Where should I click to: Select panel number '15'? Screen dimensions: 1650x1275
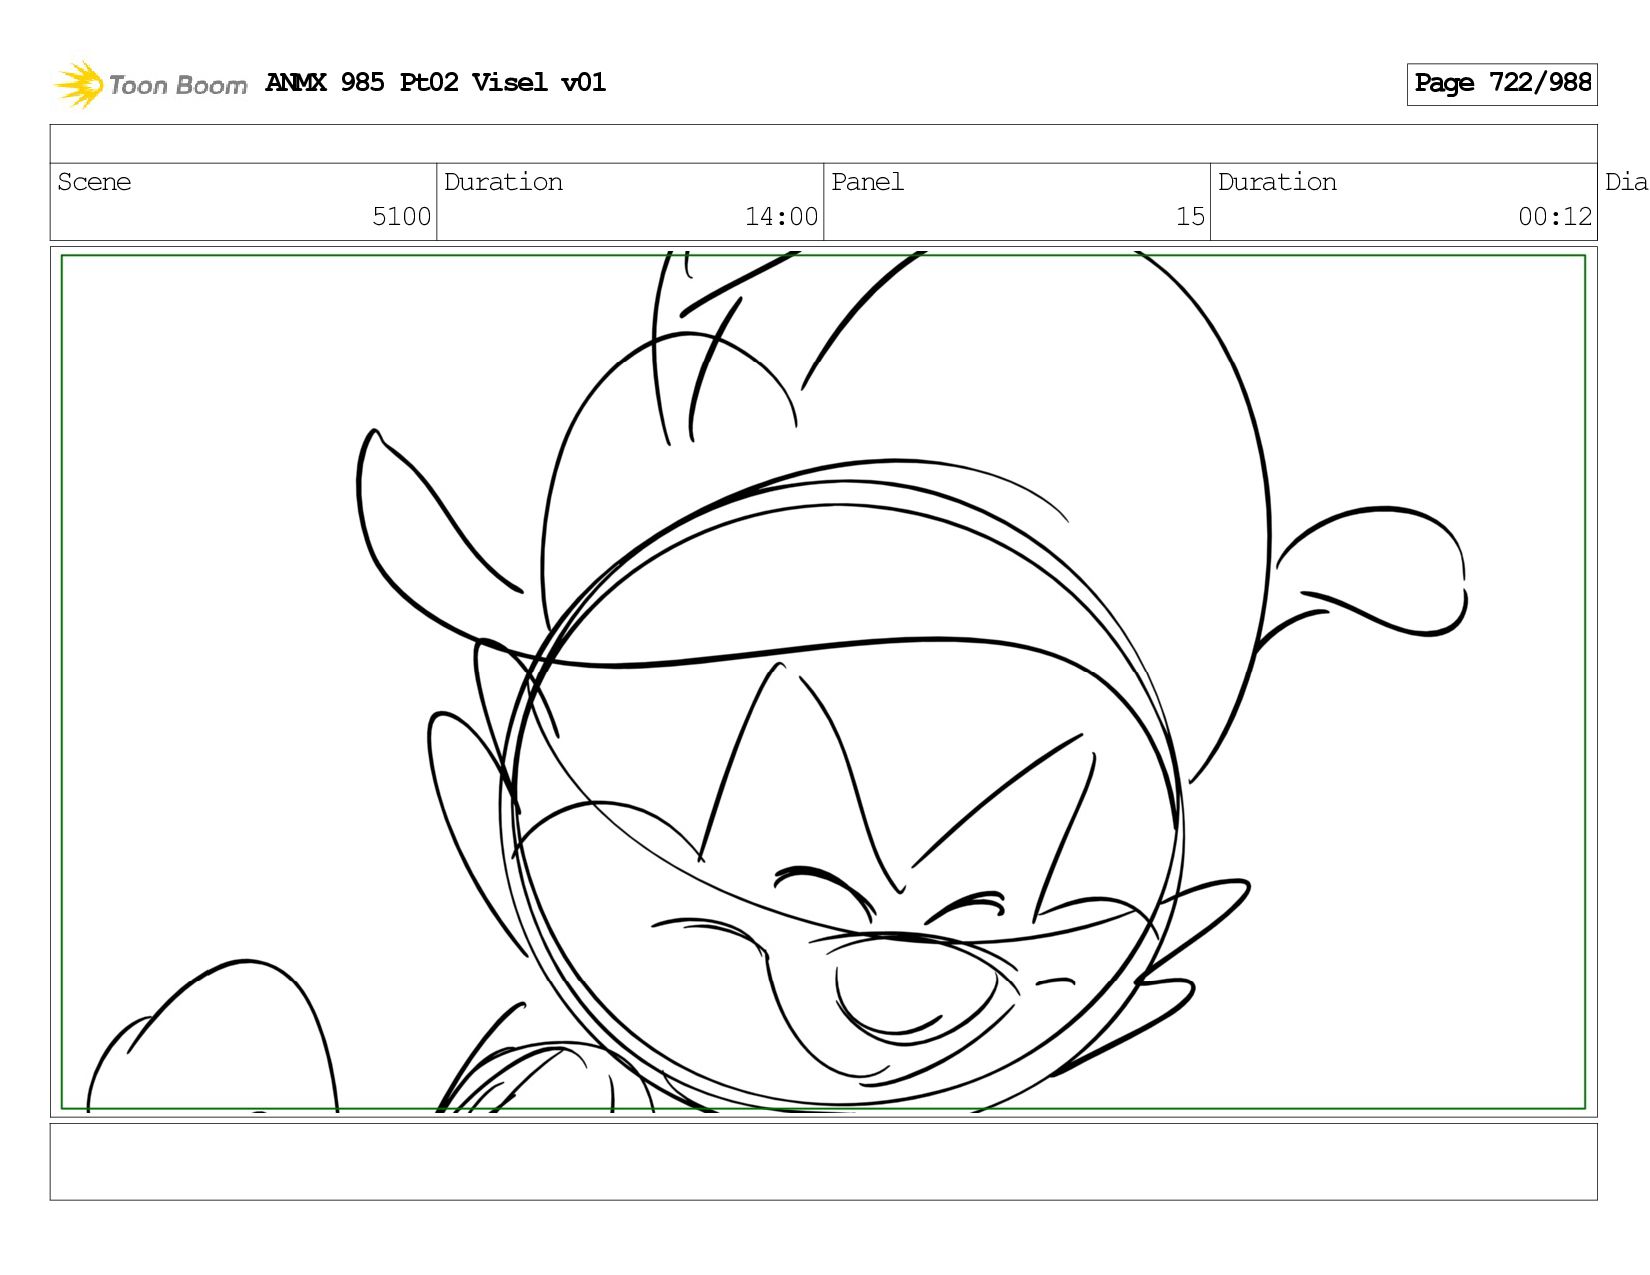pos(1190,216)
